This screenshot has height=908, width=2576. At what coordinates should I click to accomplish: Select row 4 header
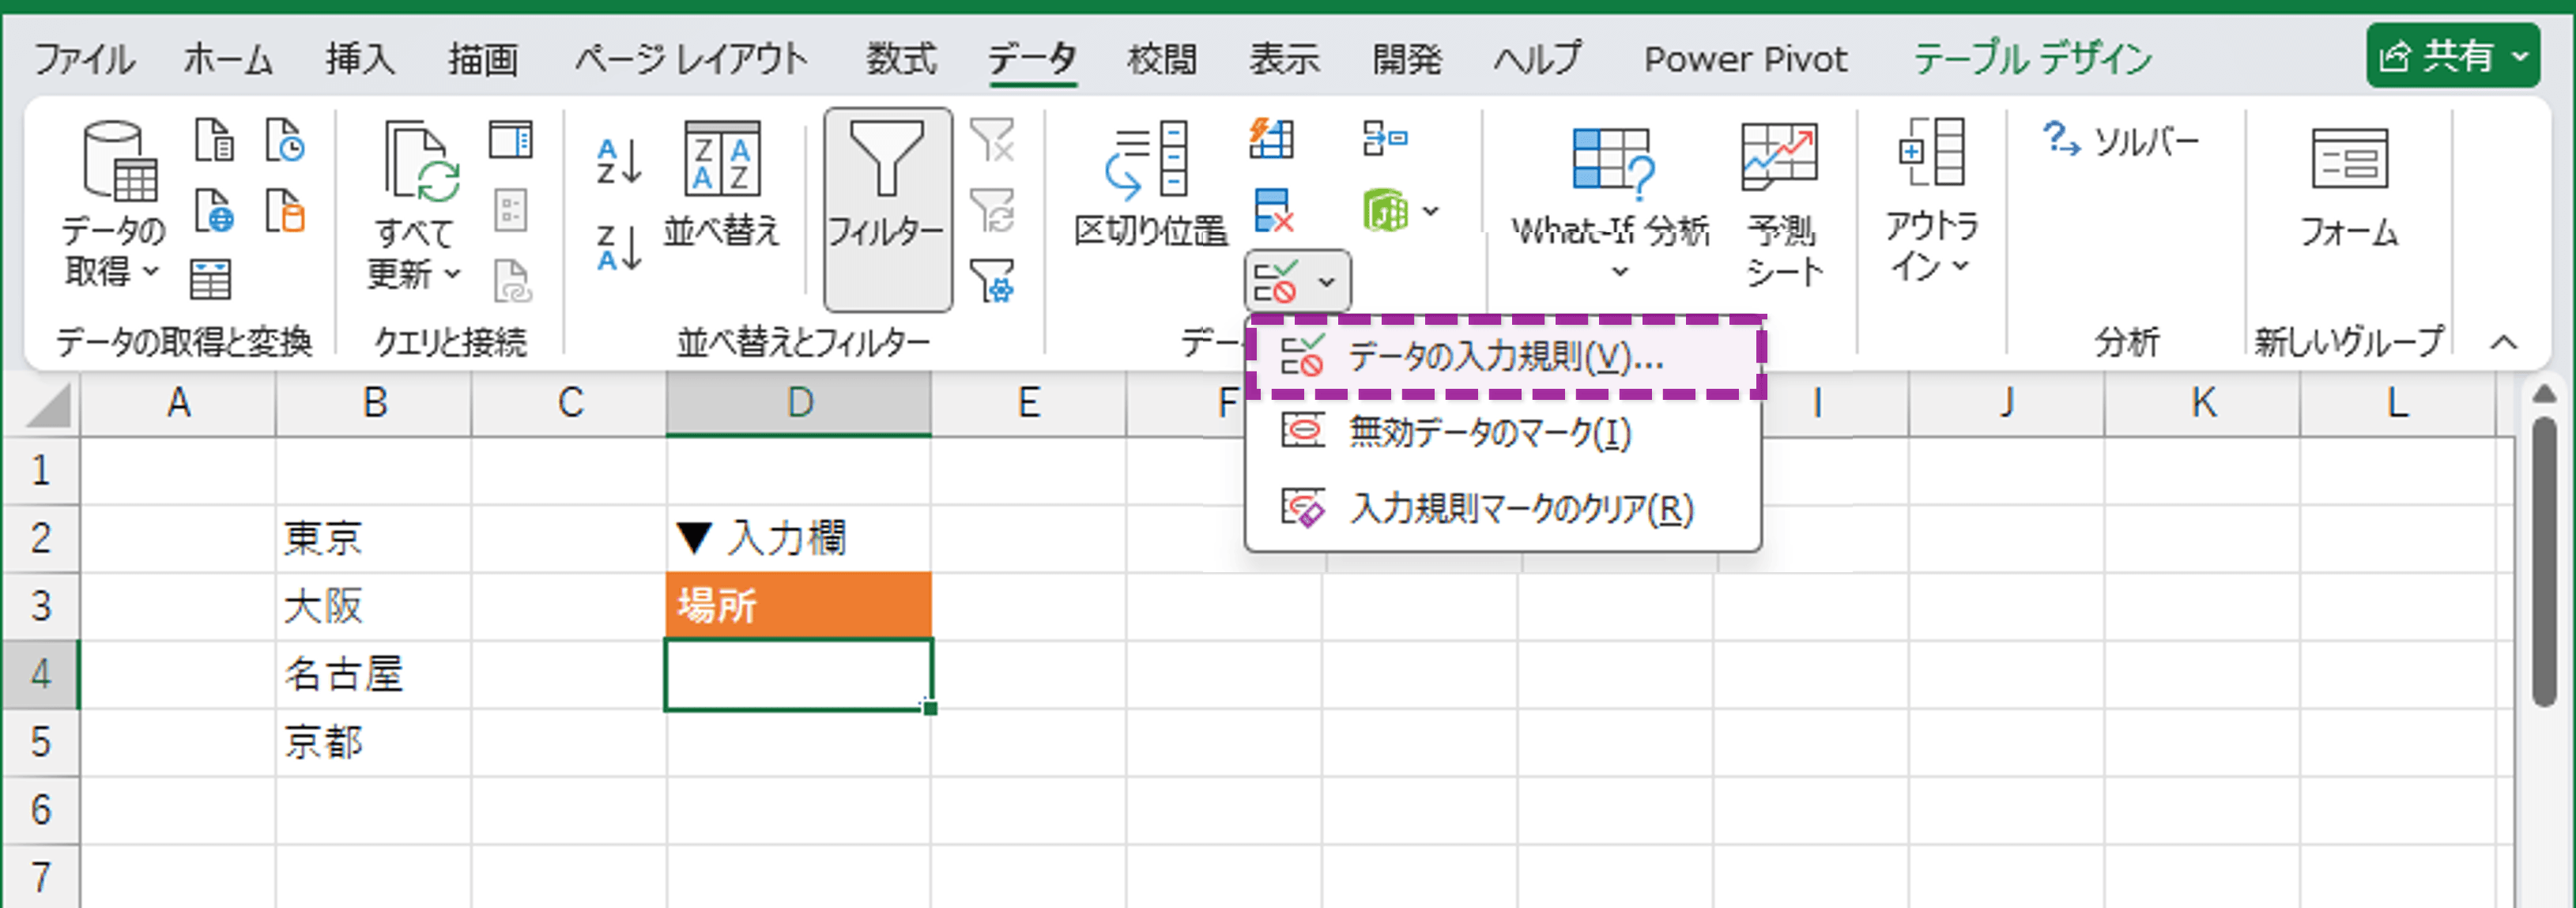(x=40, y=674)
